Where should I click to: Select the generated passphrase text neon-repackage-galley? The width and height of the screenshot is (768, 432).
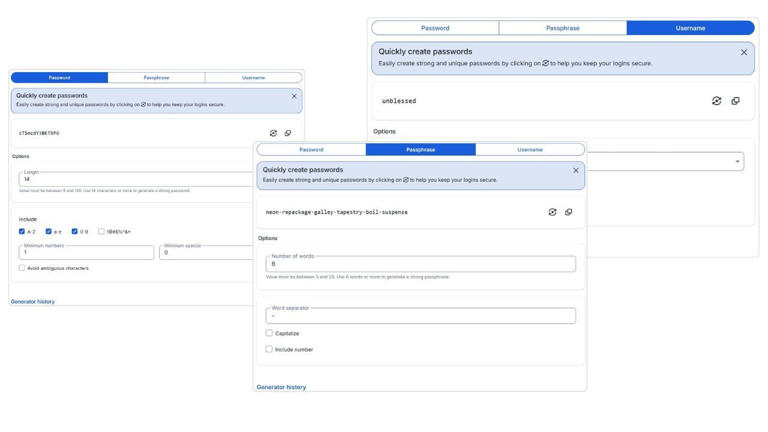click(336, 212)
